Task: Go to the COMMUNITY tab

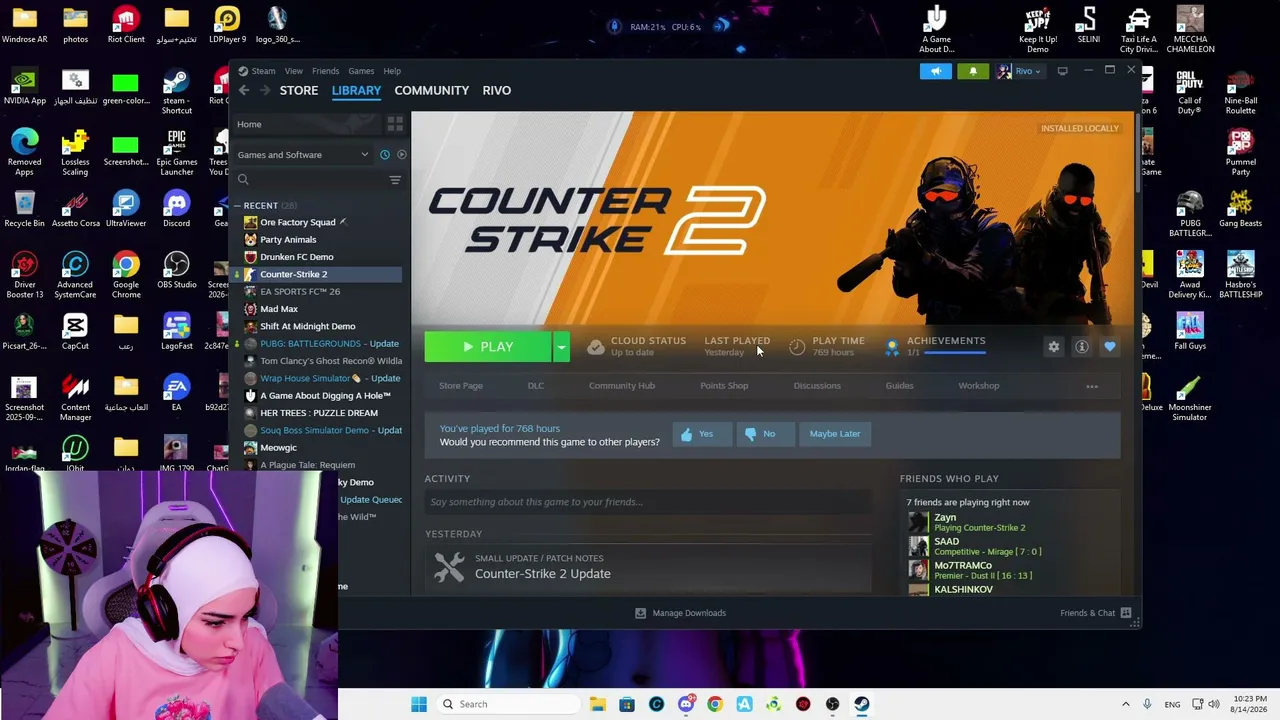Action: tap(431, 90)
